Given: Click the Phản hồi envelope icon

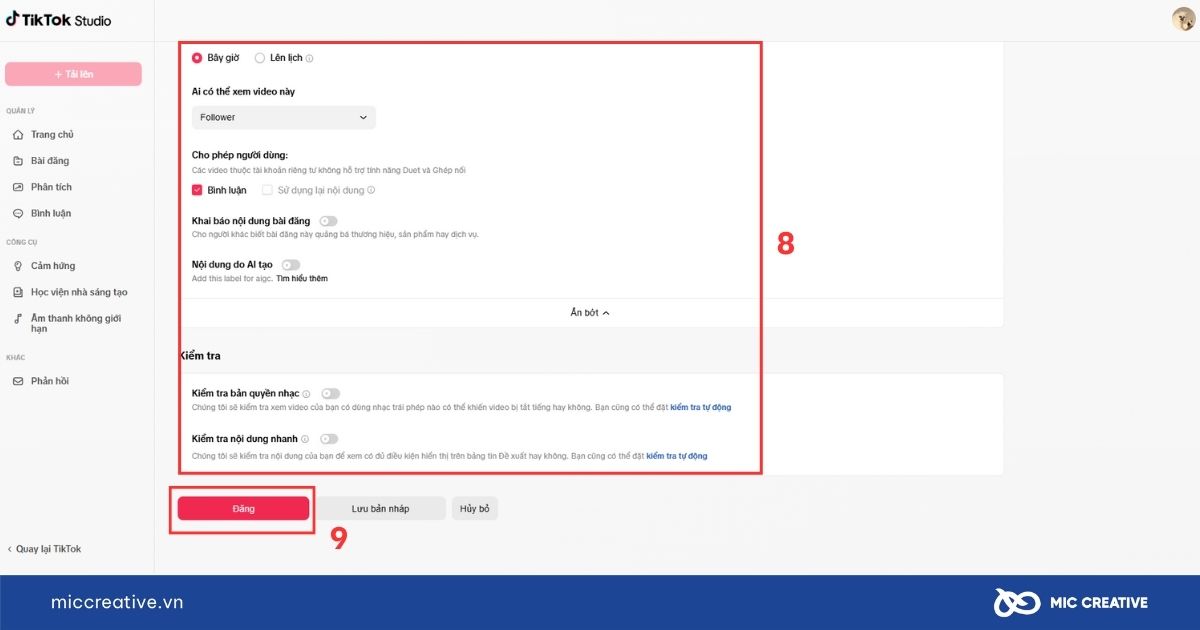Looking at the screenshot, I should click(x=18, y=381).
